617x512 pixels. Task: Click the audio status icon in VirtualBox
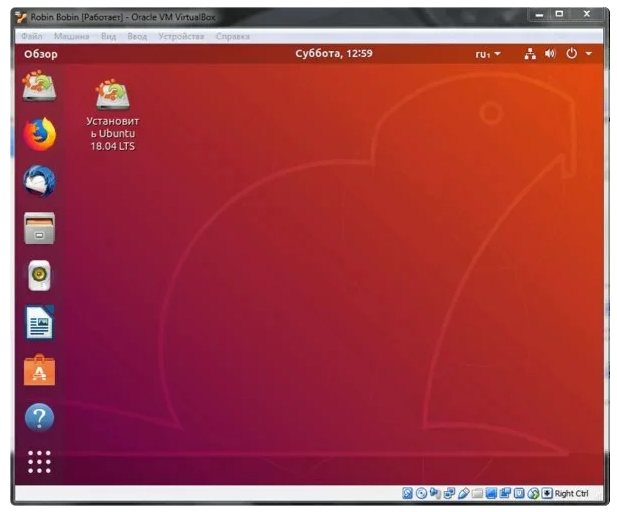coord(435,493)
